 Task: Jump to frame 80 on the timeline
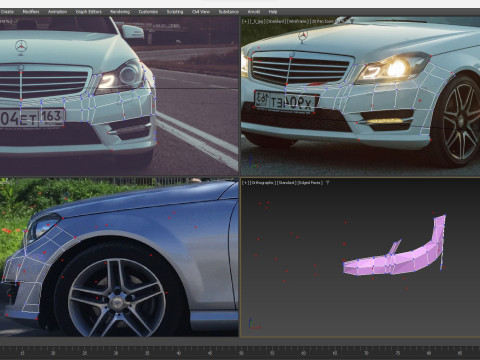pos(429,353)
